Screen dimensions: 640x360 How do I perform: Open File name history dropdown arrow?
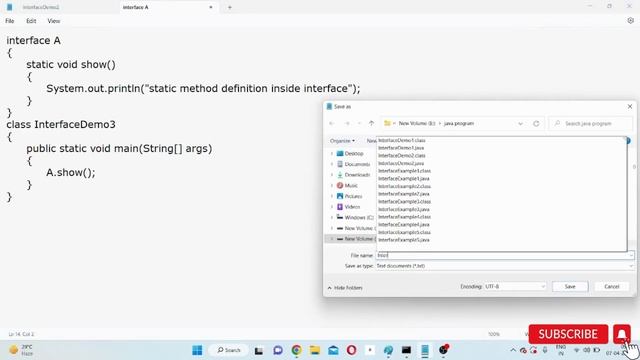631,256
